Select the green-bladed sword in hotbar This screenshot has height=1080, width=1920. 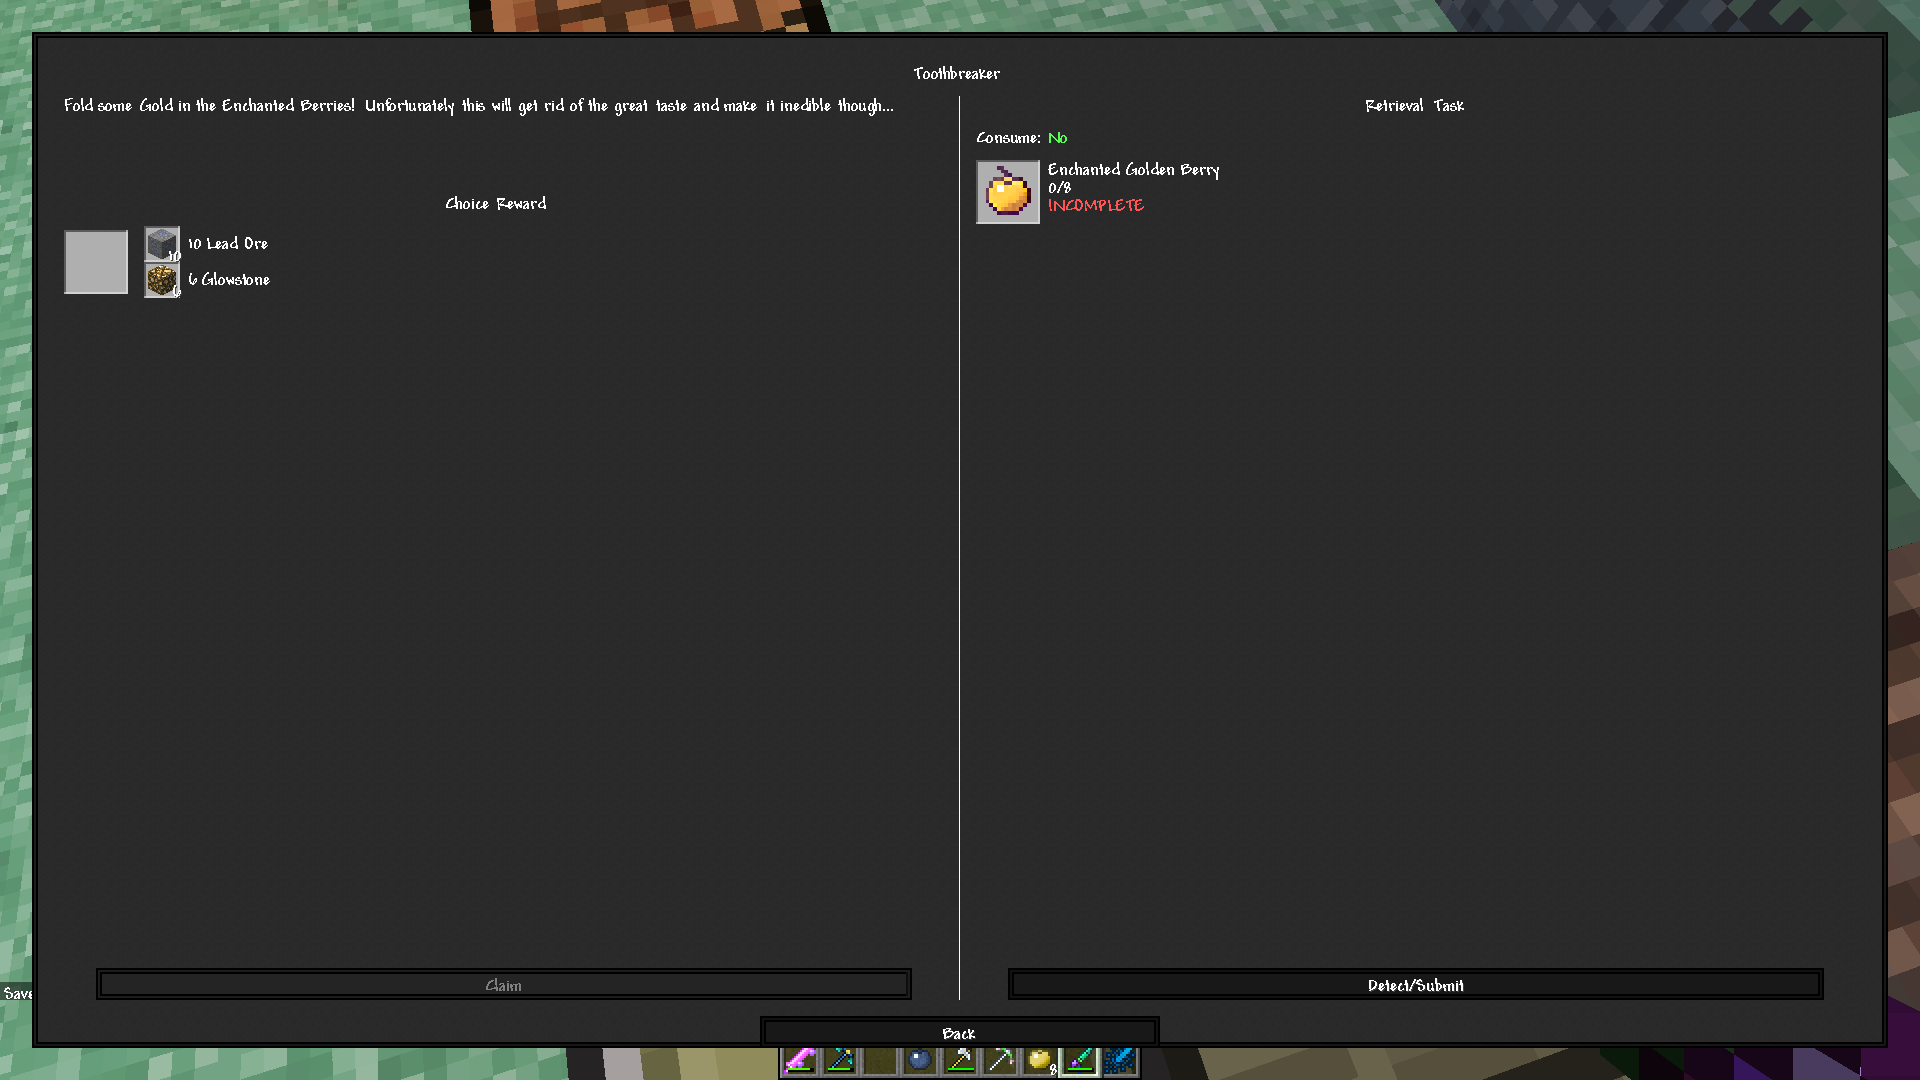(x=1080, y=1060)
